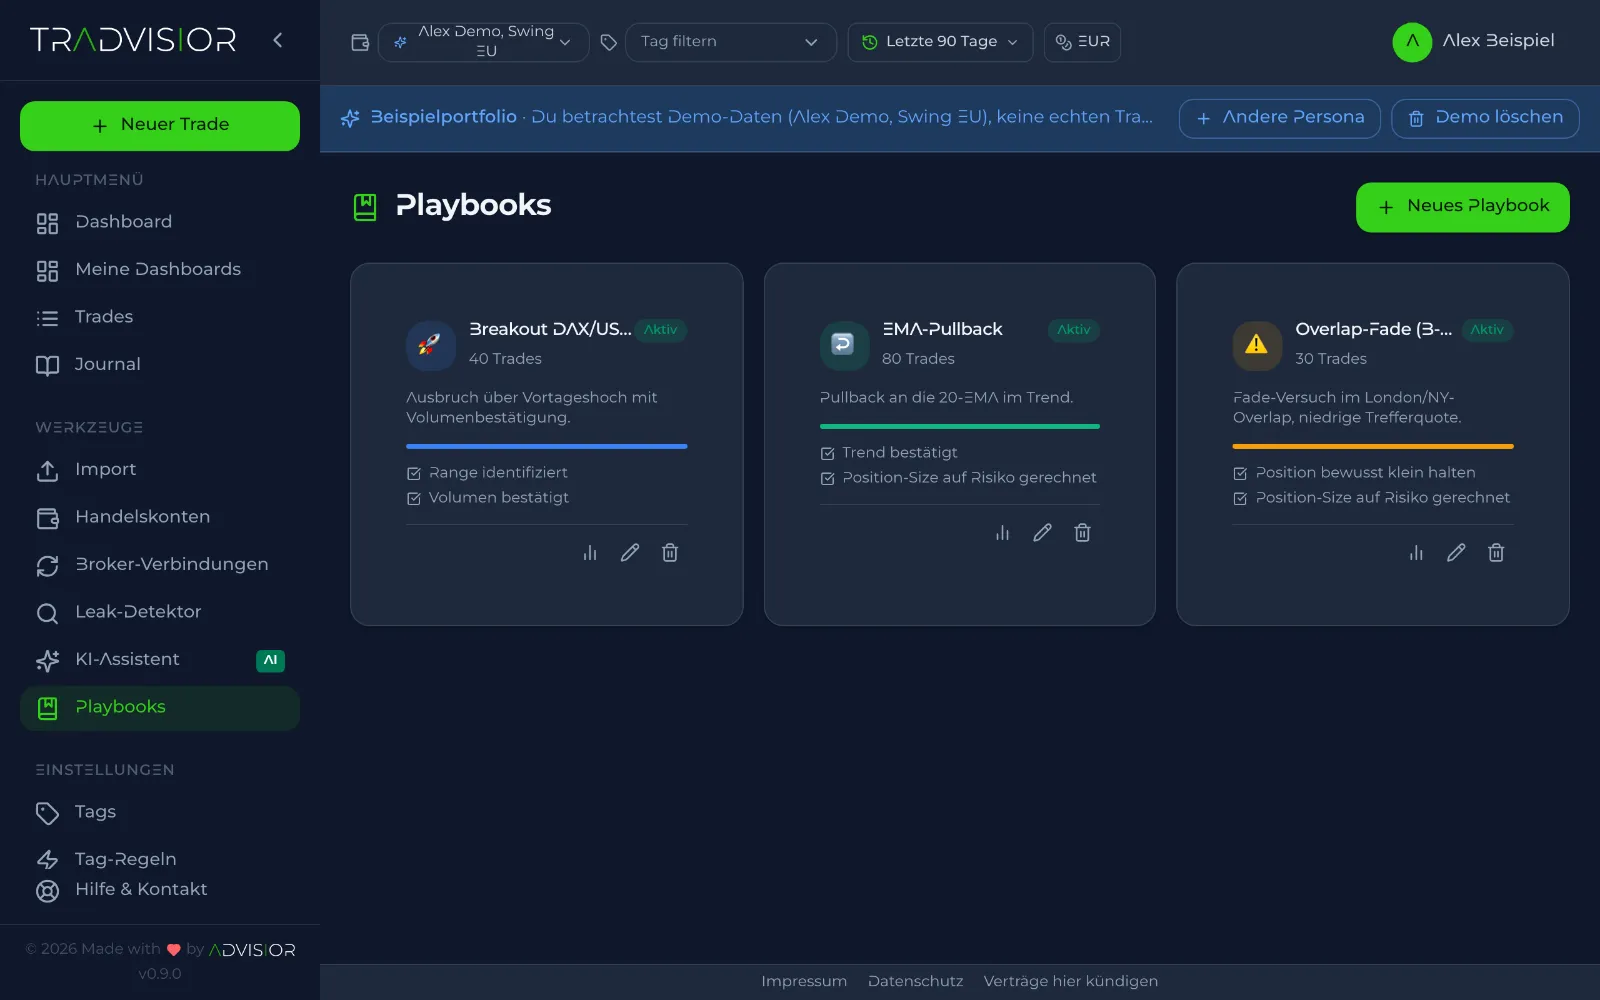
Task: Click the Alex Beispiel avatar
Action: tap(1412, 41)
